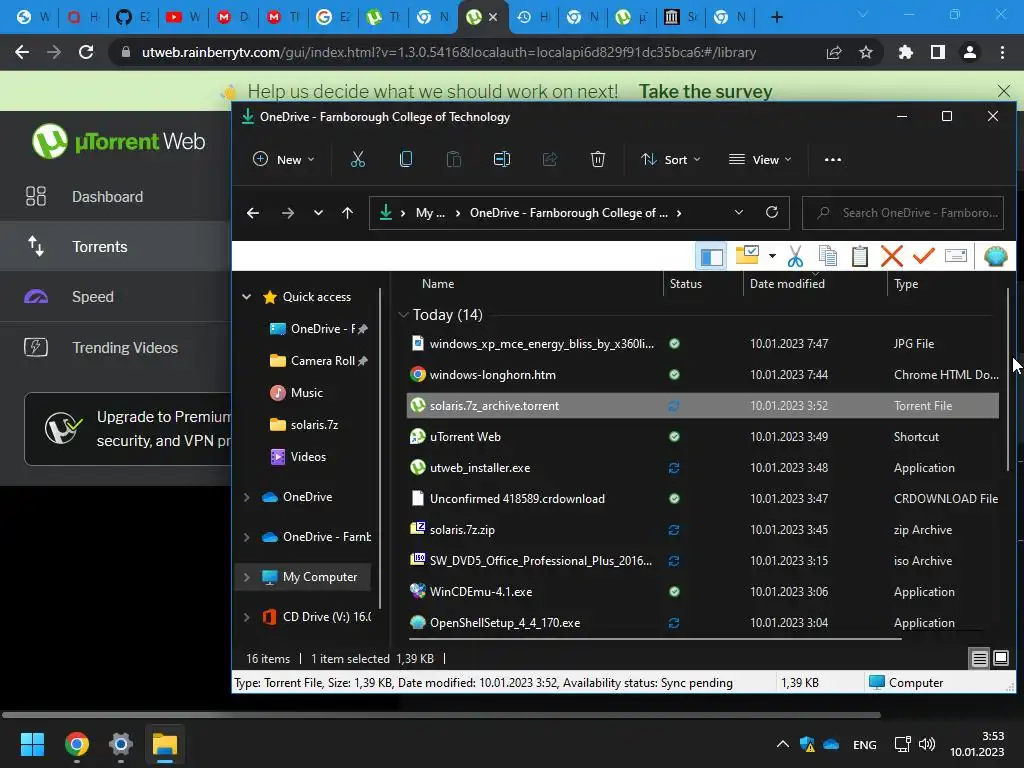Viewport: 1024px width, 768px height.
Task: Select Videos in navigation pane
Action: click(298, 456)
